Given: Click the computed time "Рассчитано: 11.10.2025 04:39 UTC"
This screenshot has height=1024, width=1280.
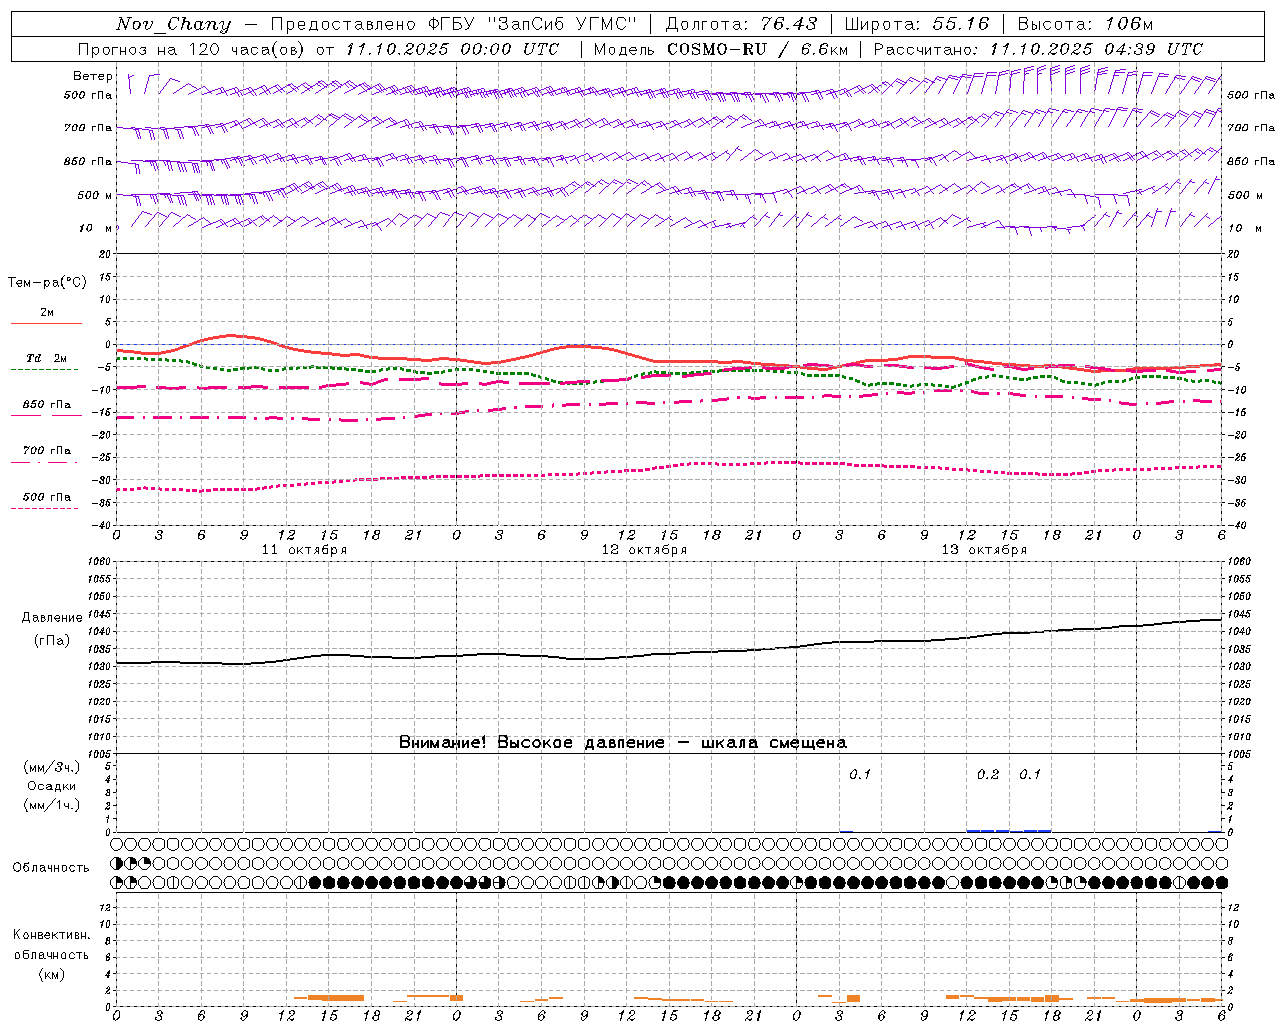Looking at the screenshot, I should [x=1038, y=49].
